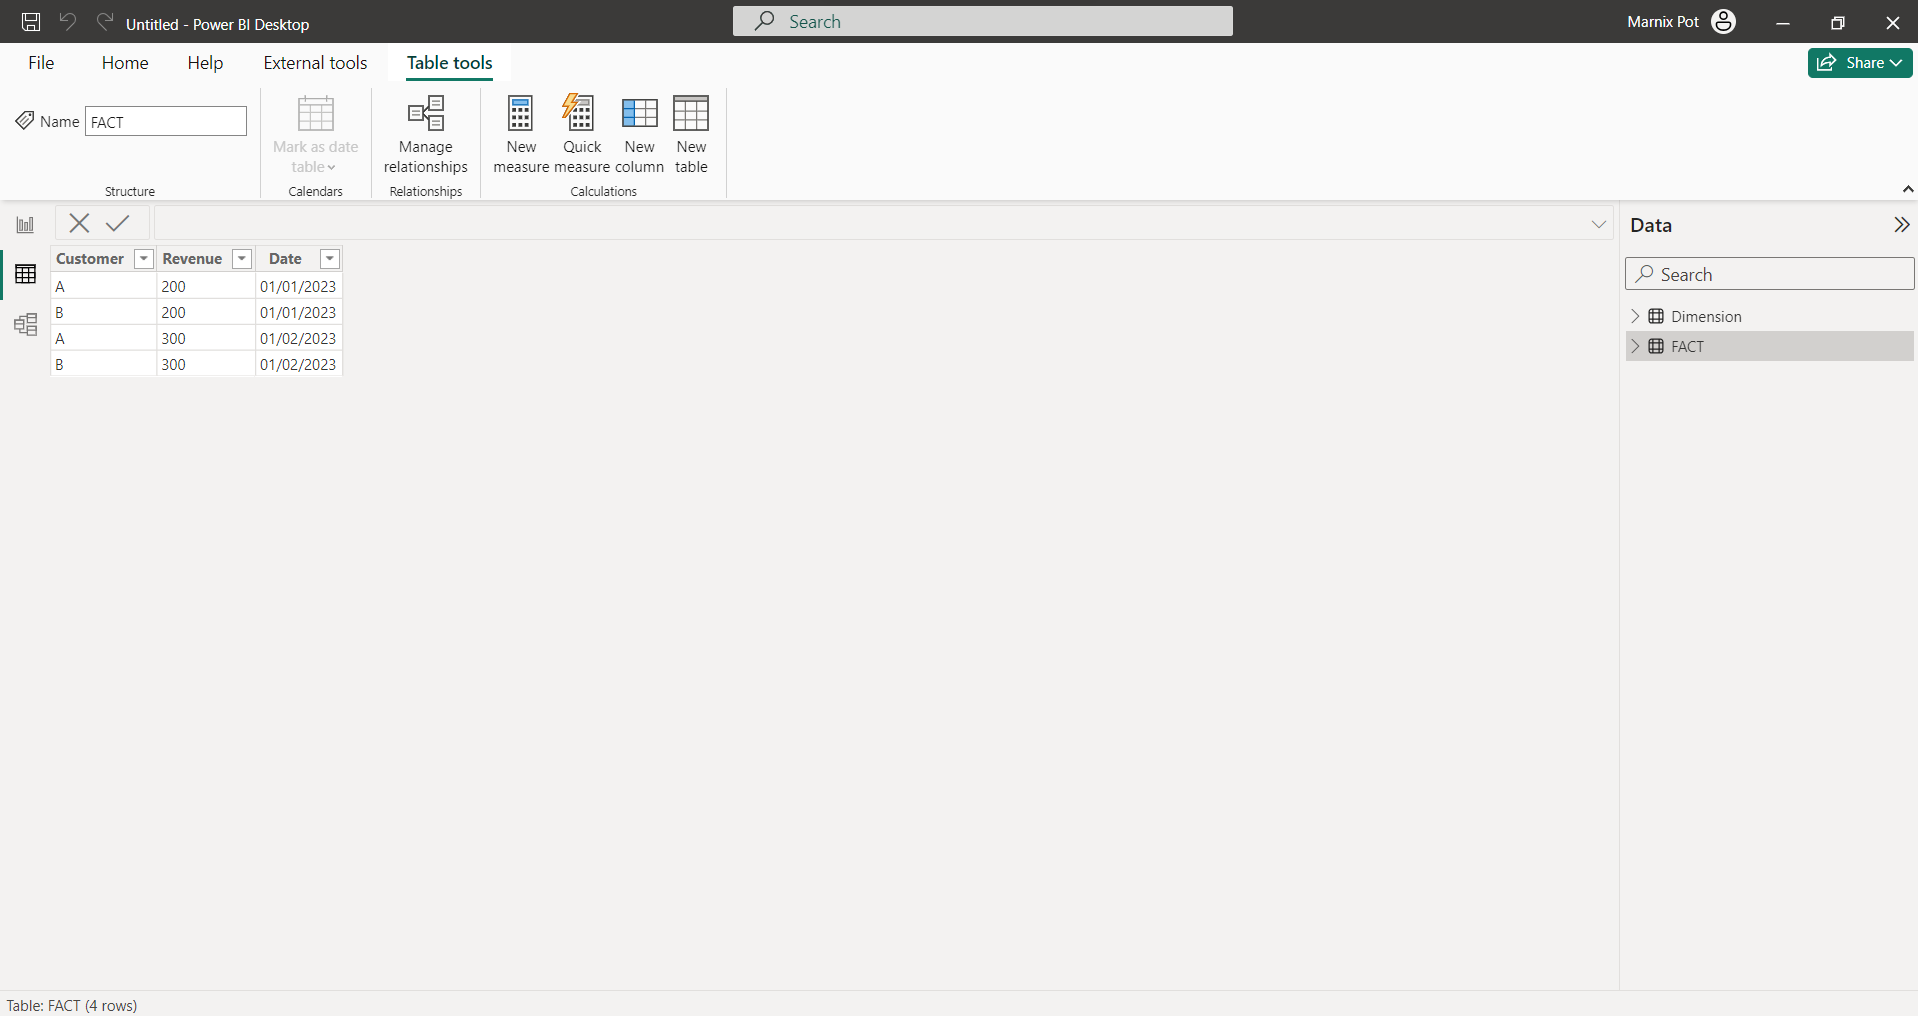
Task: Open the Date column filter dropdown
Action: click(329, 259)
